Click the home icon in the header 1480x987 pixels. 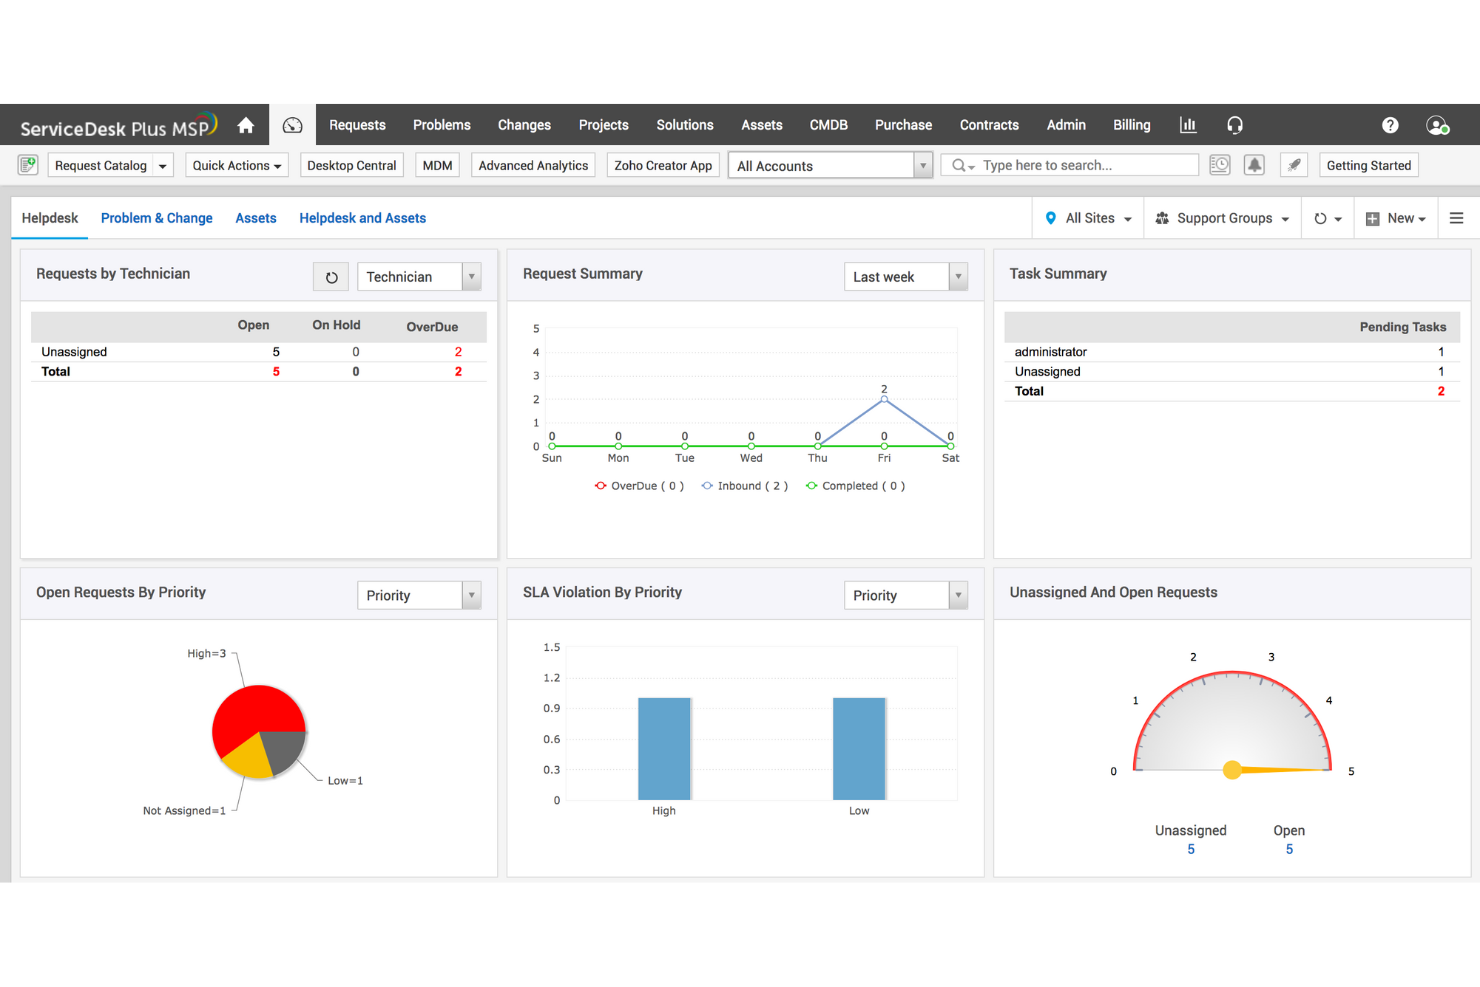click(x=246, y=124)
